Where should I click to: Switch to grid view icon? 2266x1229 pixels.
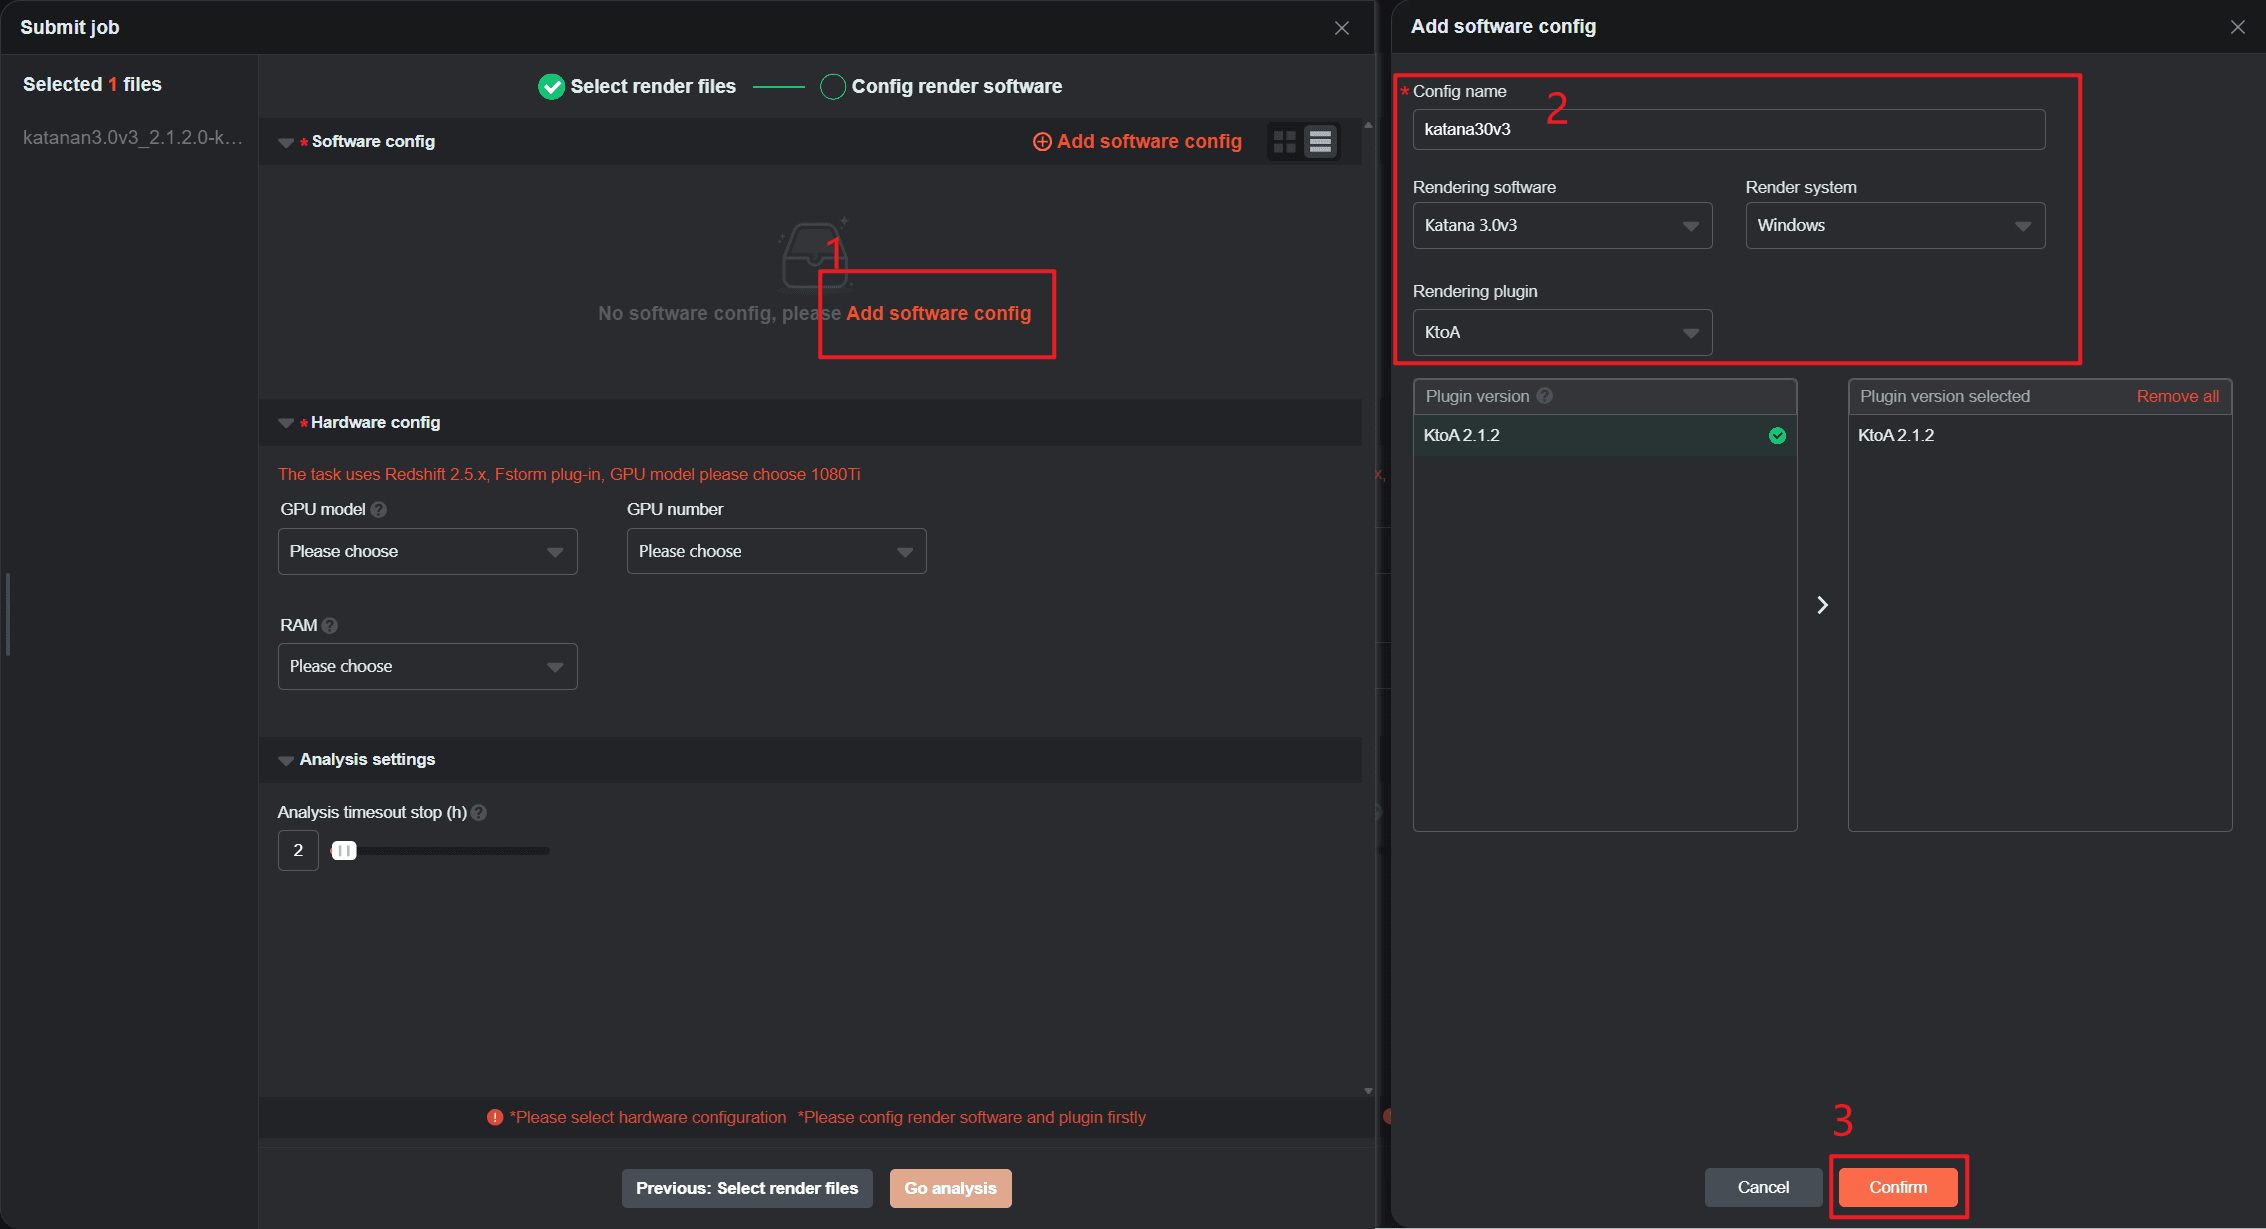tap(1285, 142)
